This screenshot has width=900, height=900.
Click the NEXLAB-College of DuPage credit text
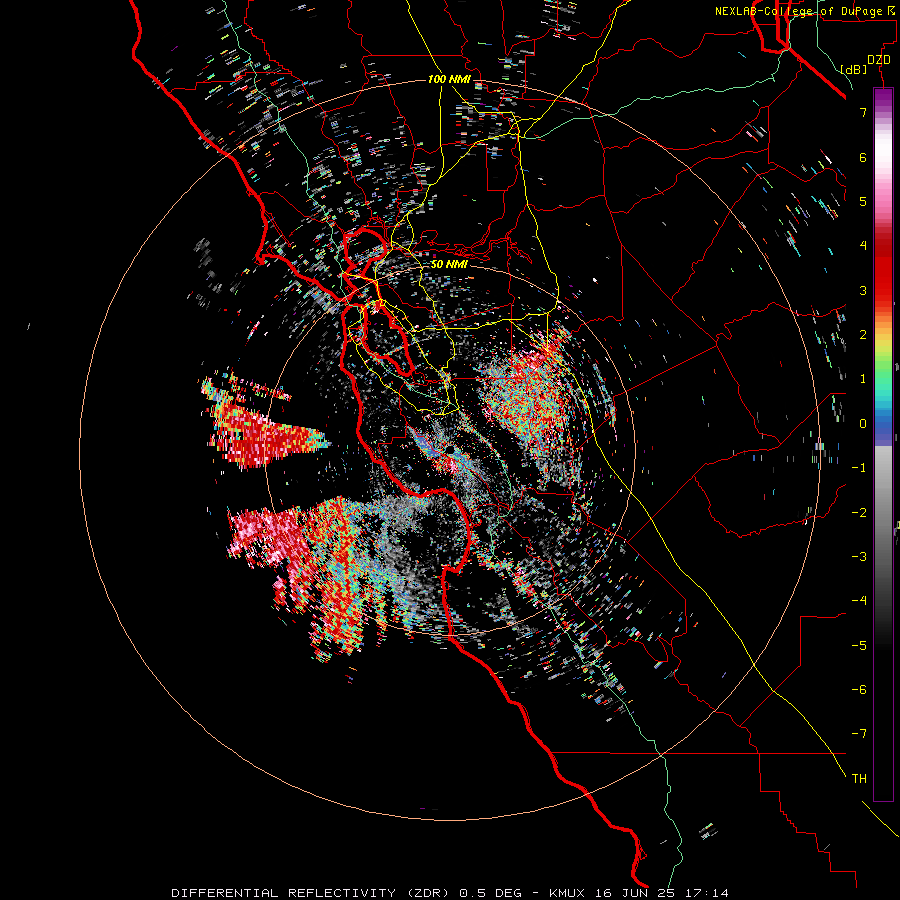pos(804,11)
